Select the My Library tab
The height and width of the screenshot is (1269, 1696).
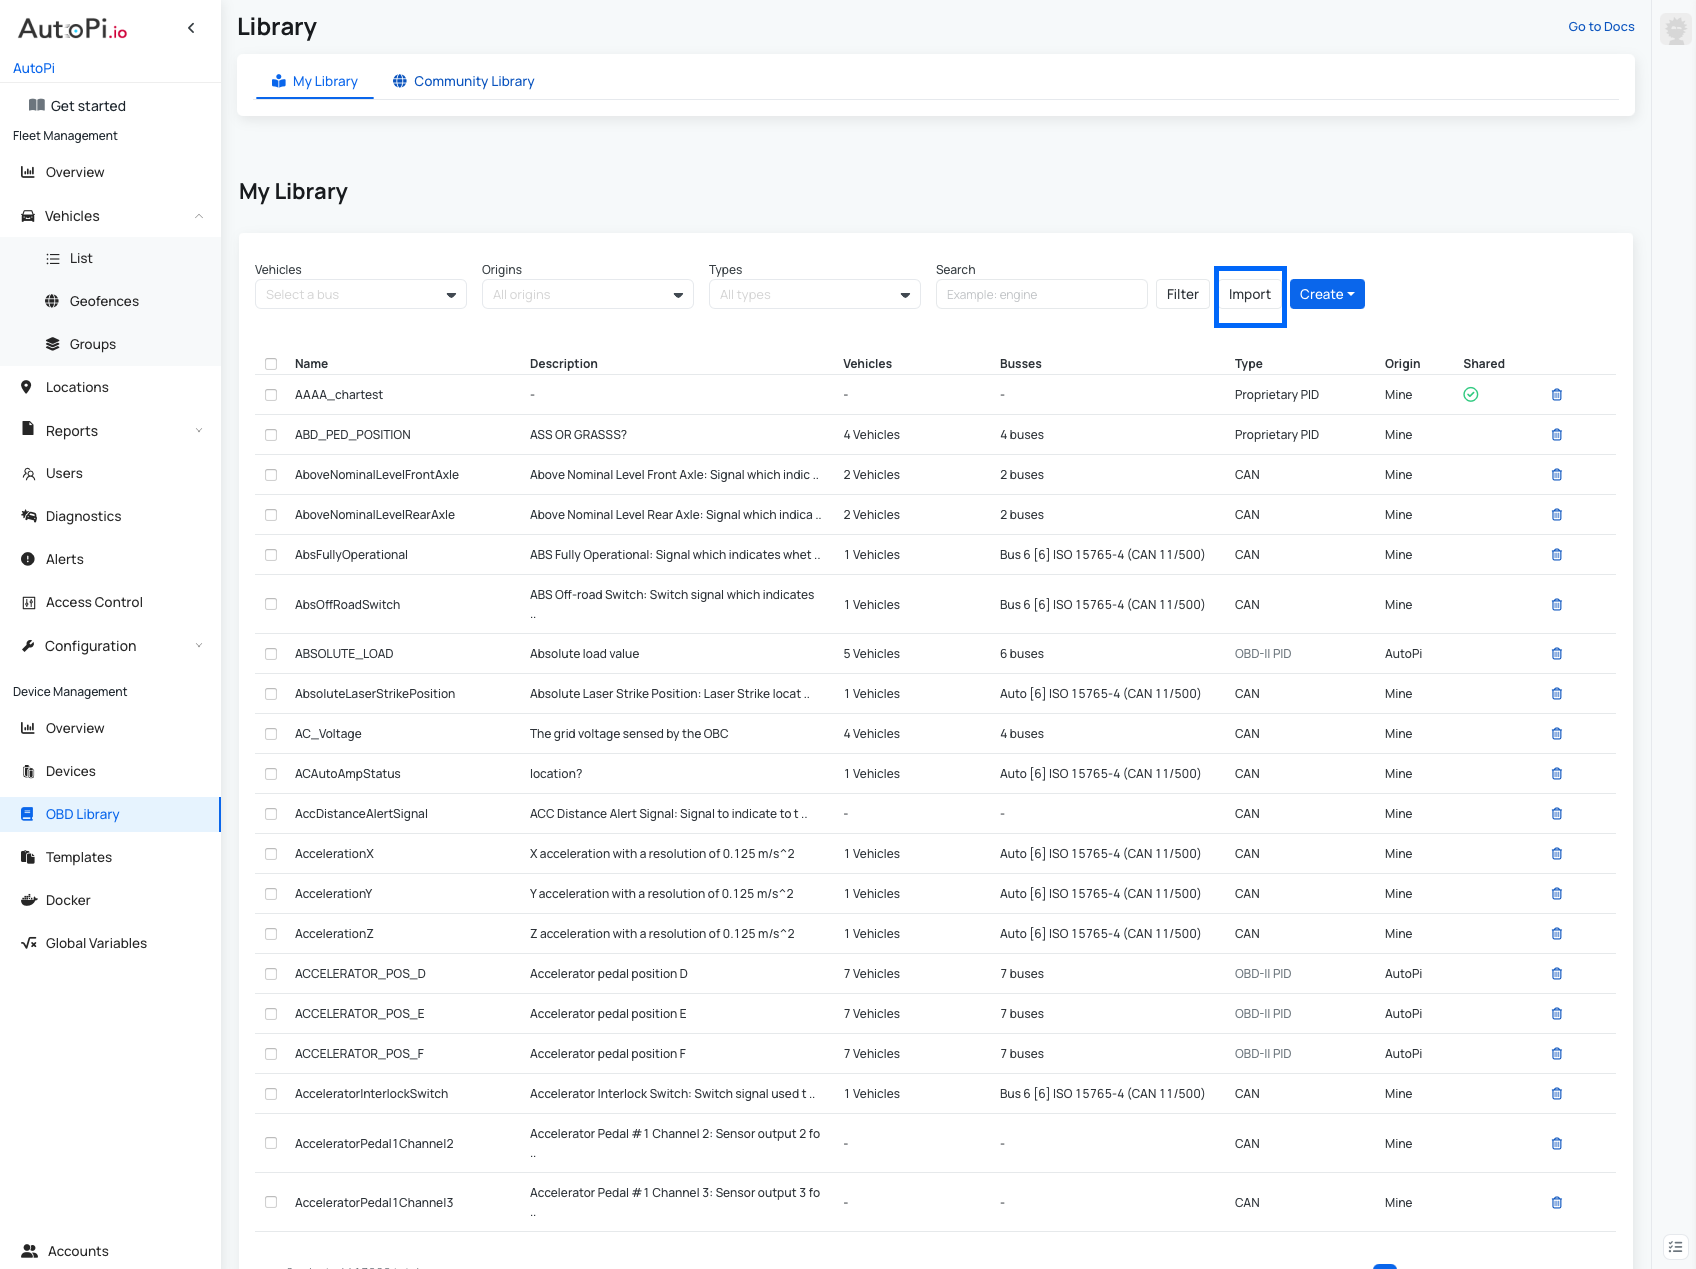(314, 81)
